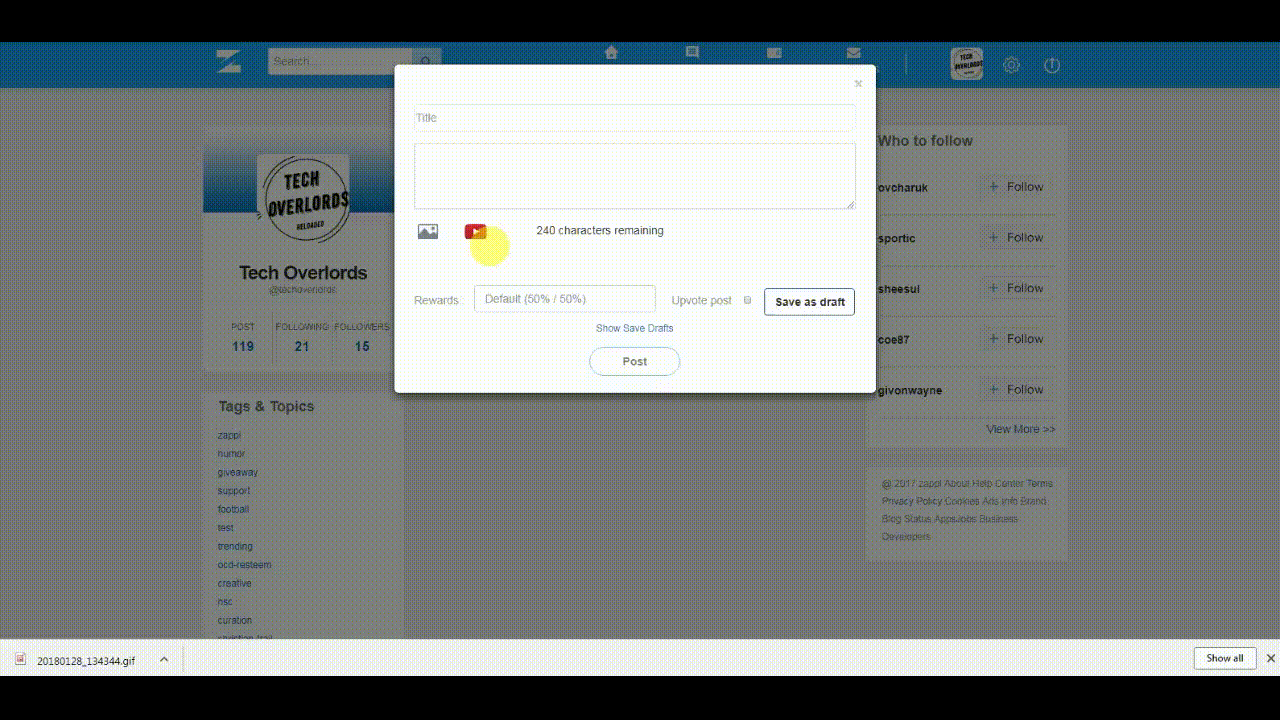Open the nsc tag
1280x720 pixels.
coord(224,602)
